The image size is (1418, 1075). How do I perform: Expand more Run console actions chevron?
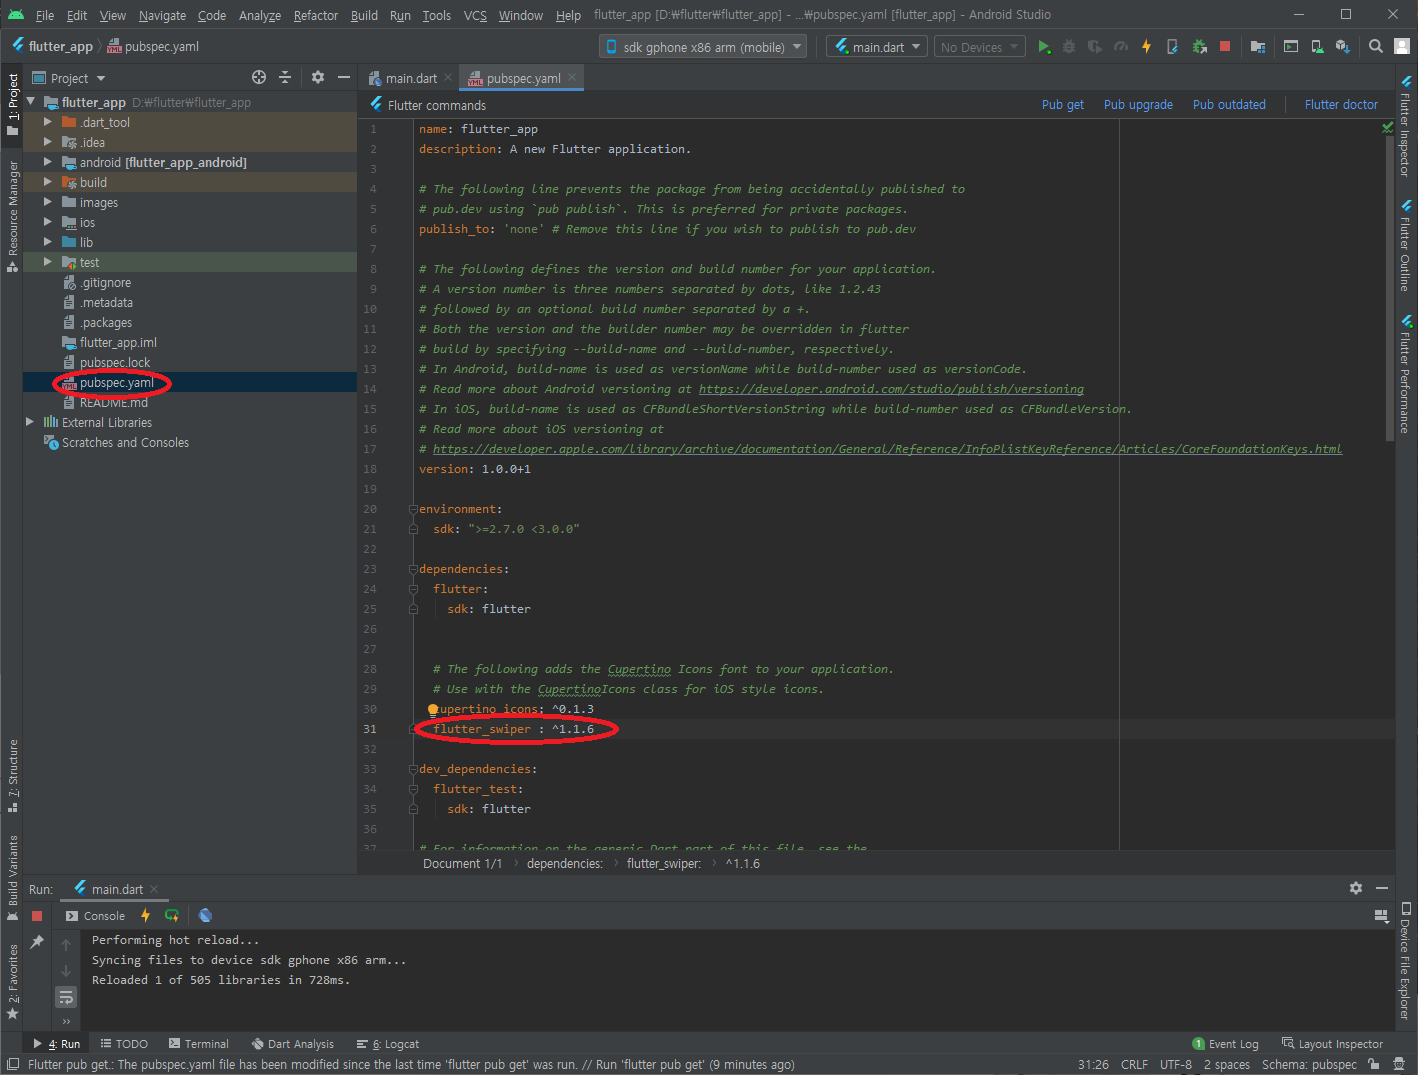coord(66,1022)
